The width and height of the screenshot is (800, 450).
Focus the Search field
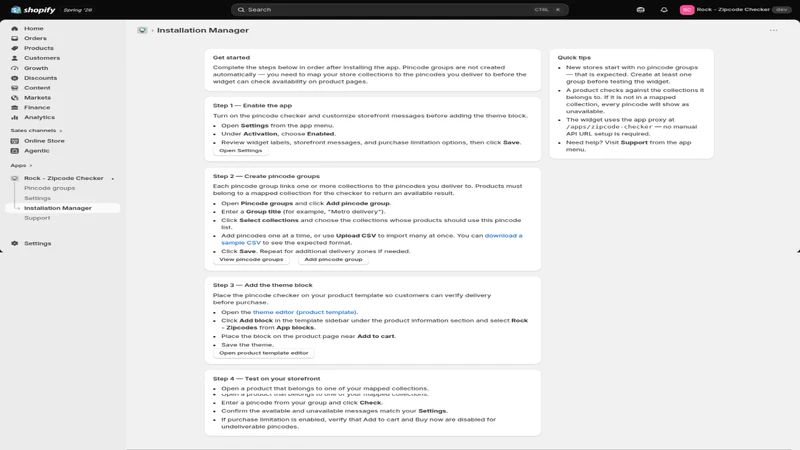(x=399, y=10)
